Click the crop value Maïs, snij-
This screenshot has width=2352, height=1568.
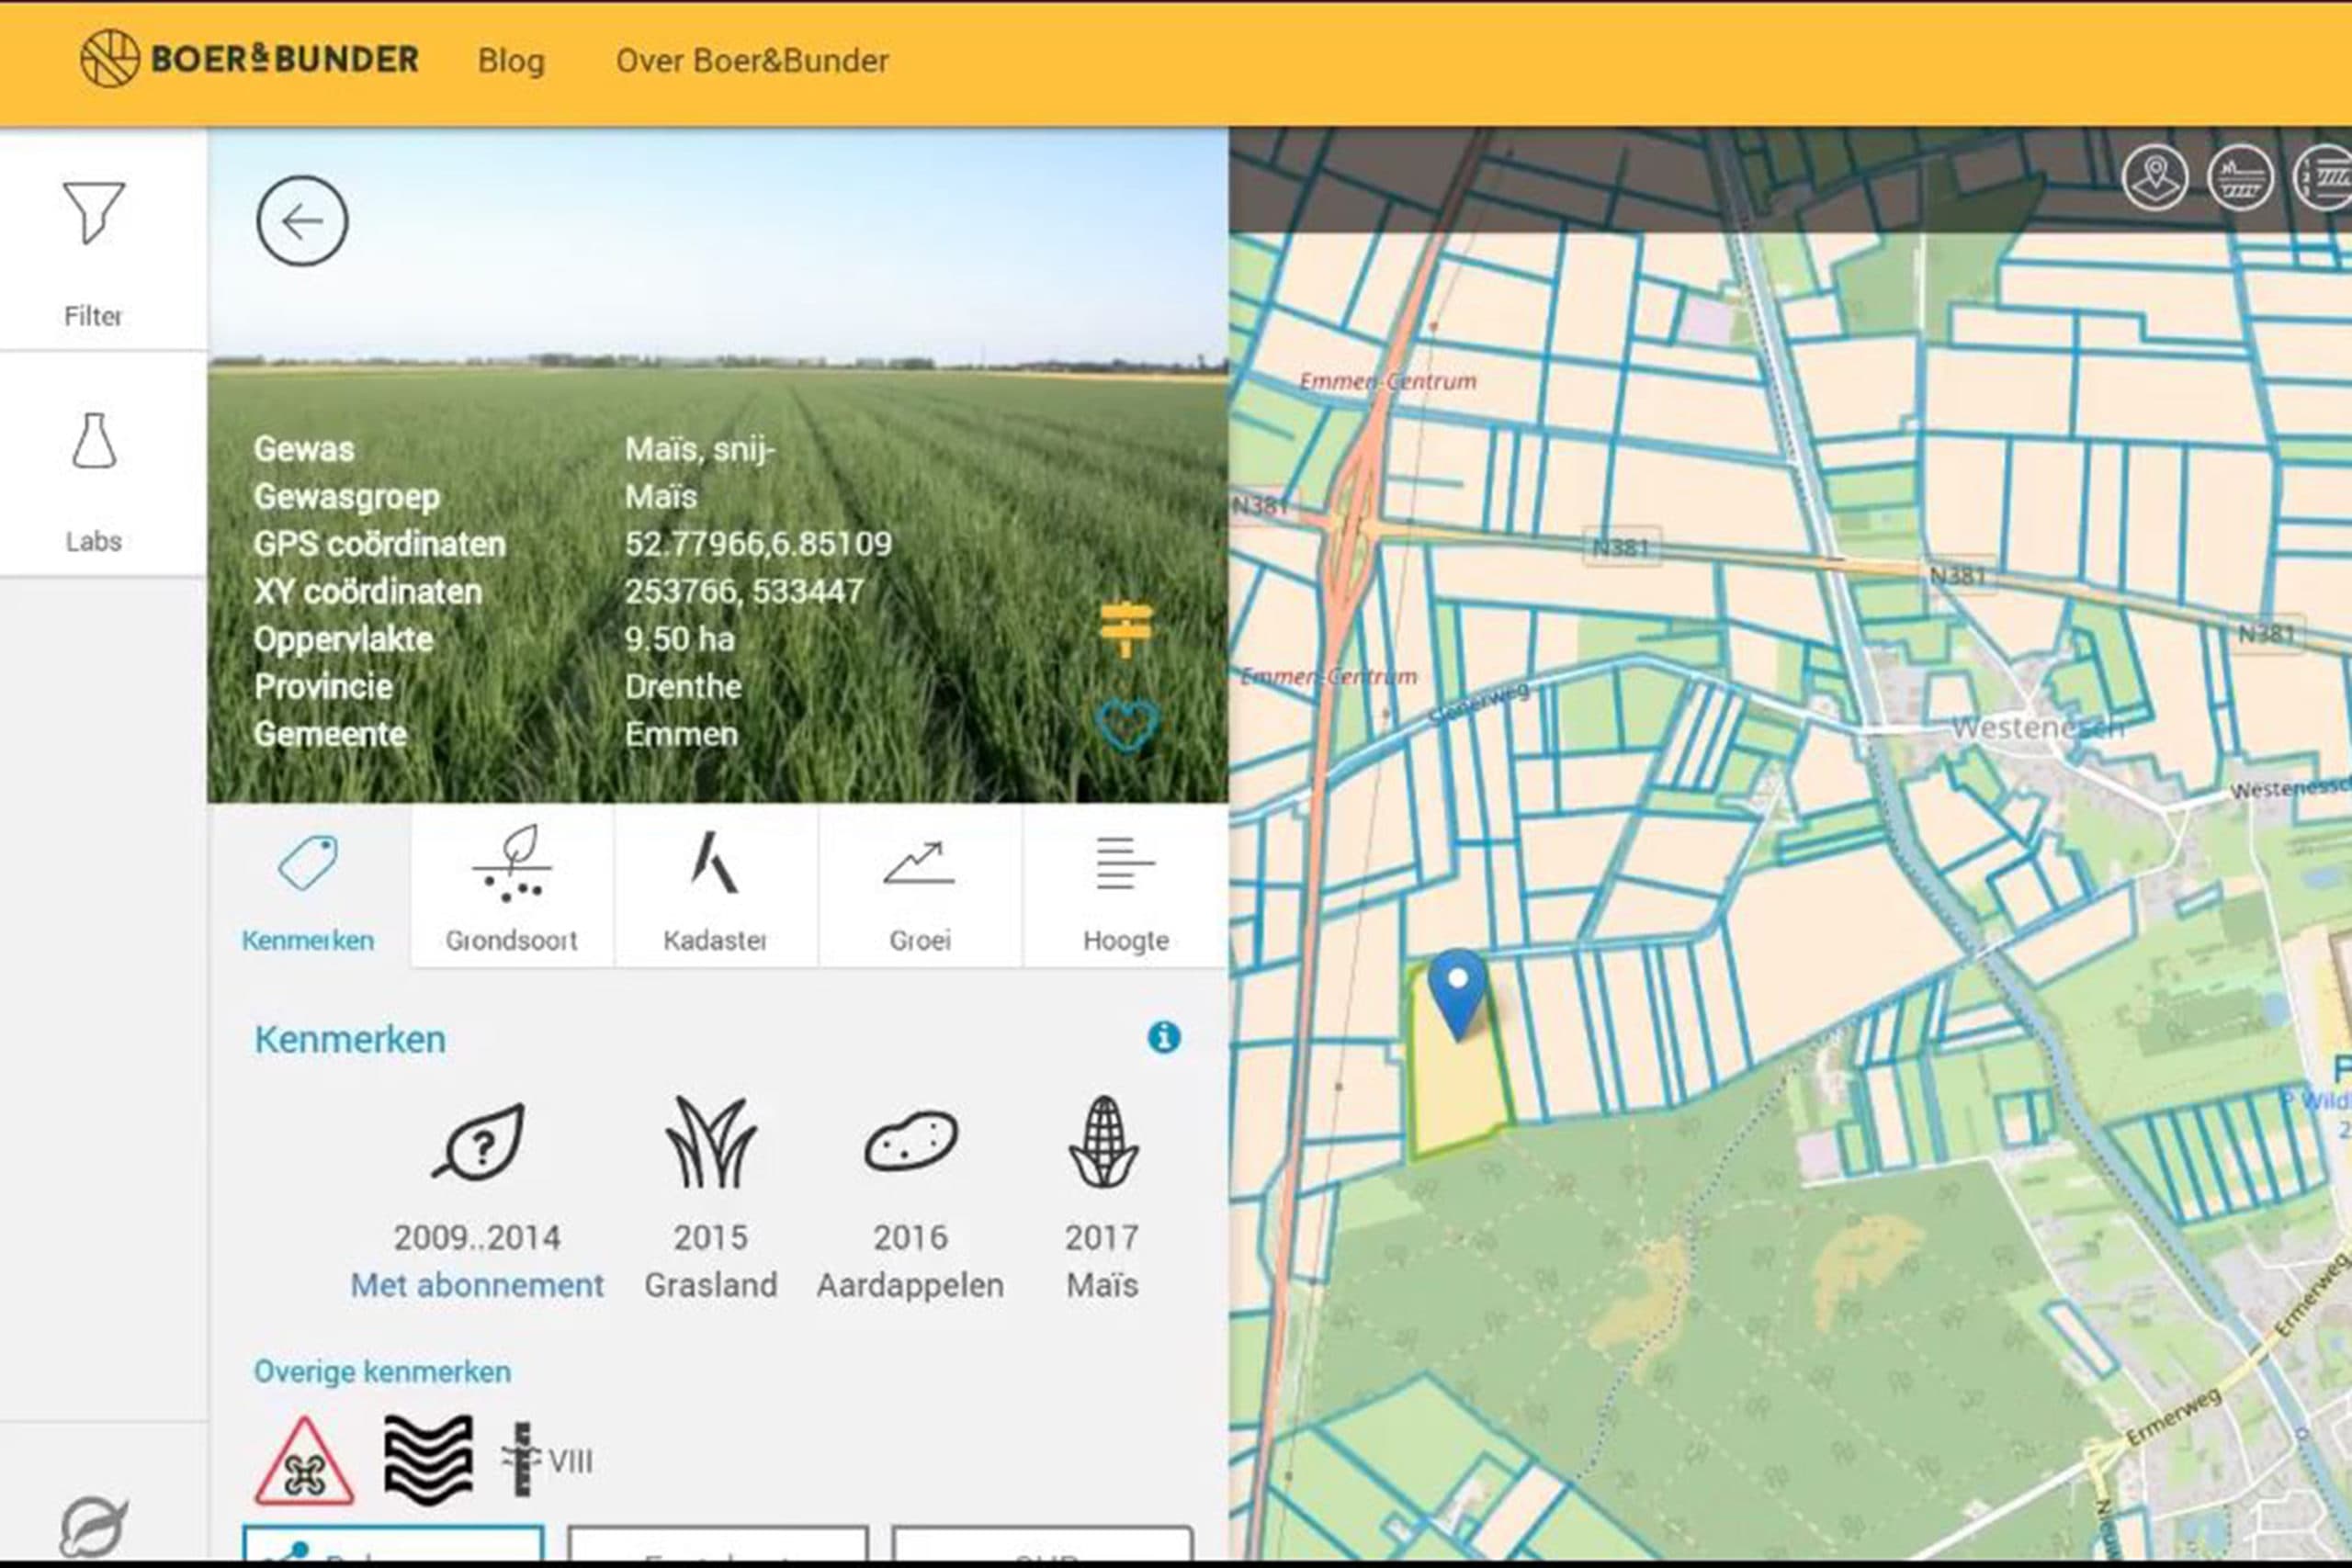[700, 449]
